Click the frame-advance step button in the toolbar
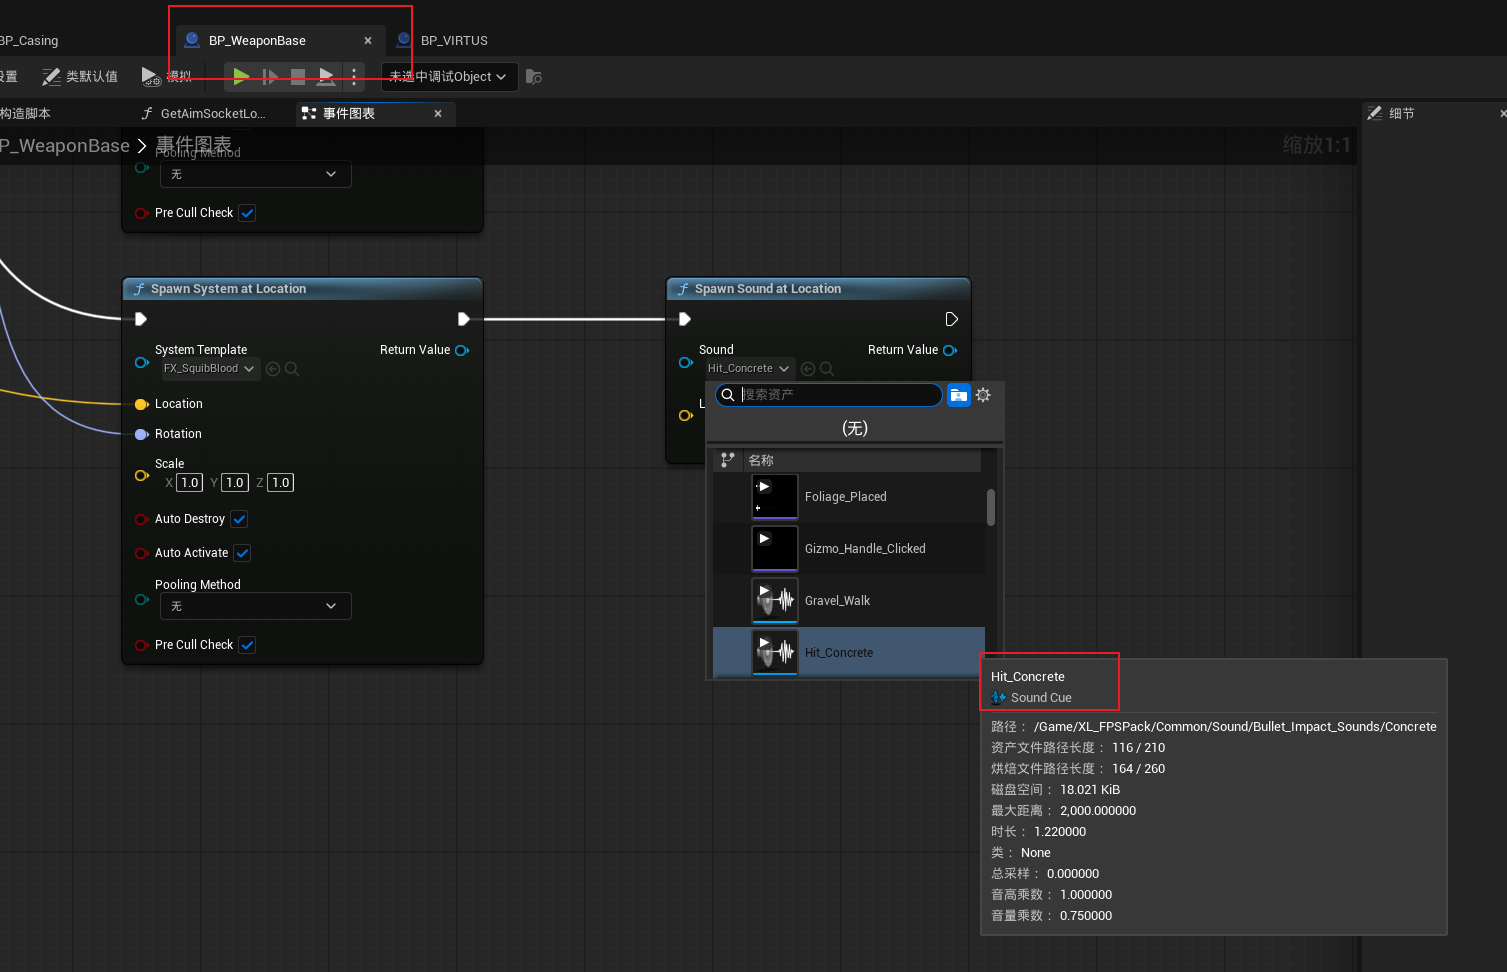Screen dimensions: 1507x972 (x=270, y=76)
